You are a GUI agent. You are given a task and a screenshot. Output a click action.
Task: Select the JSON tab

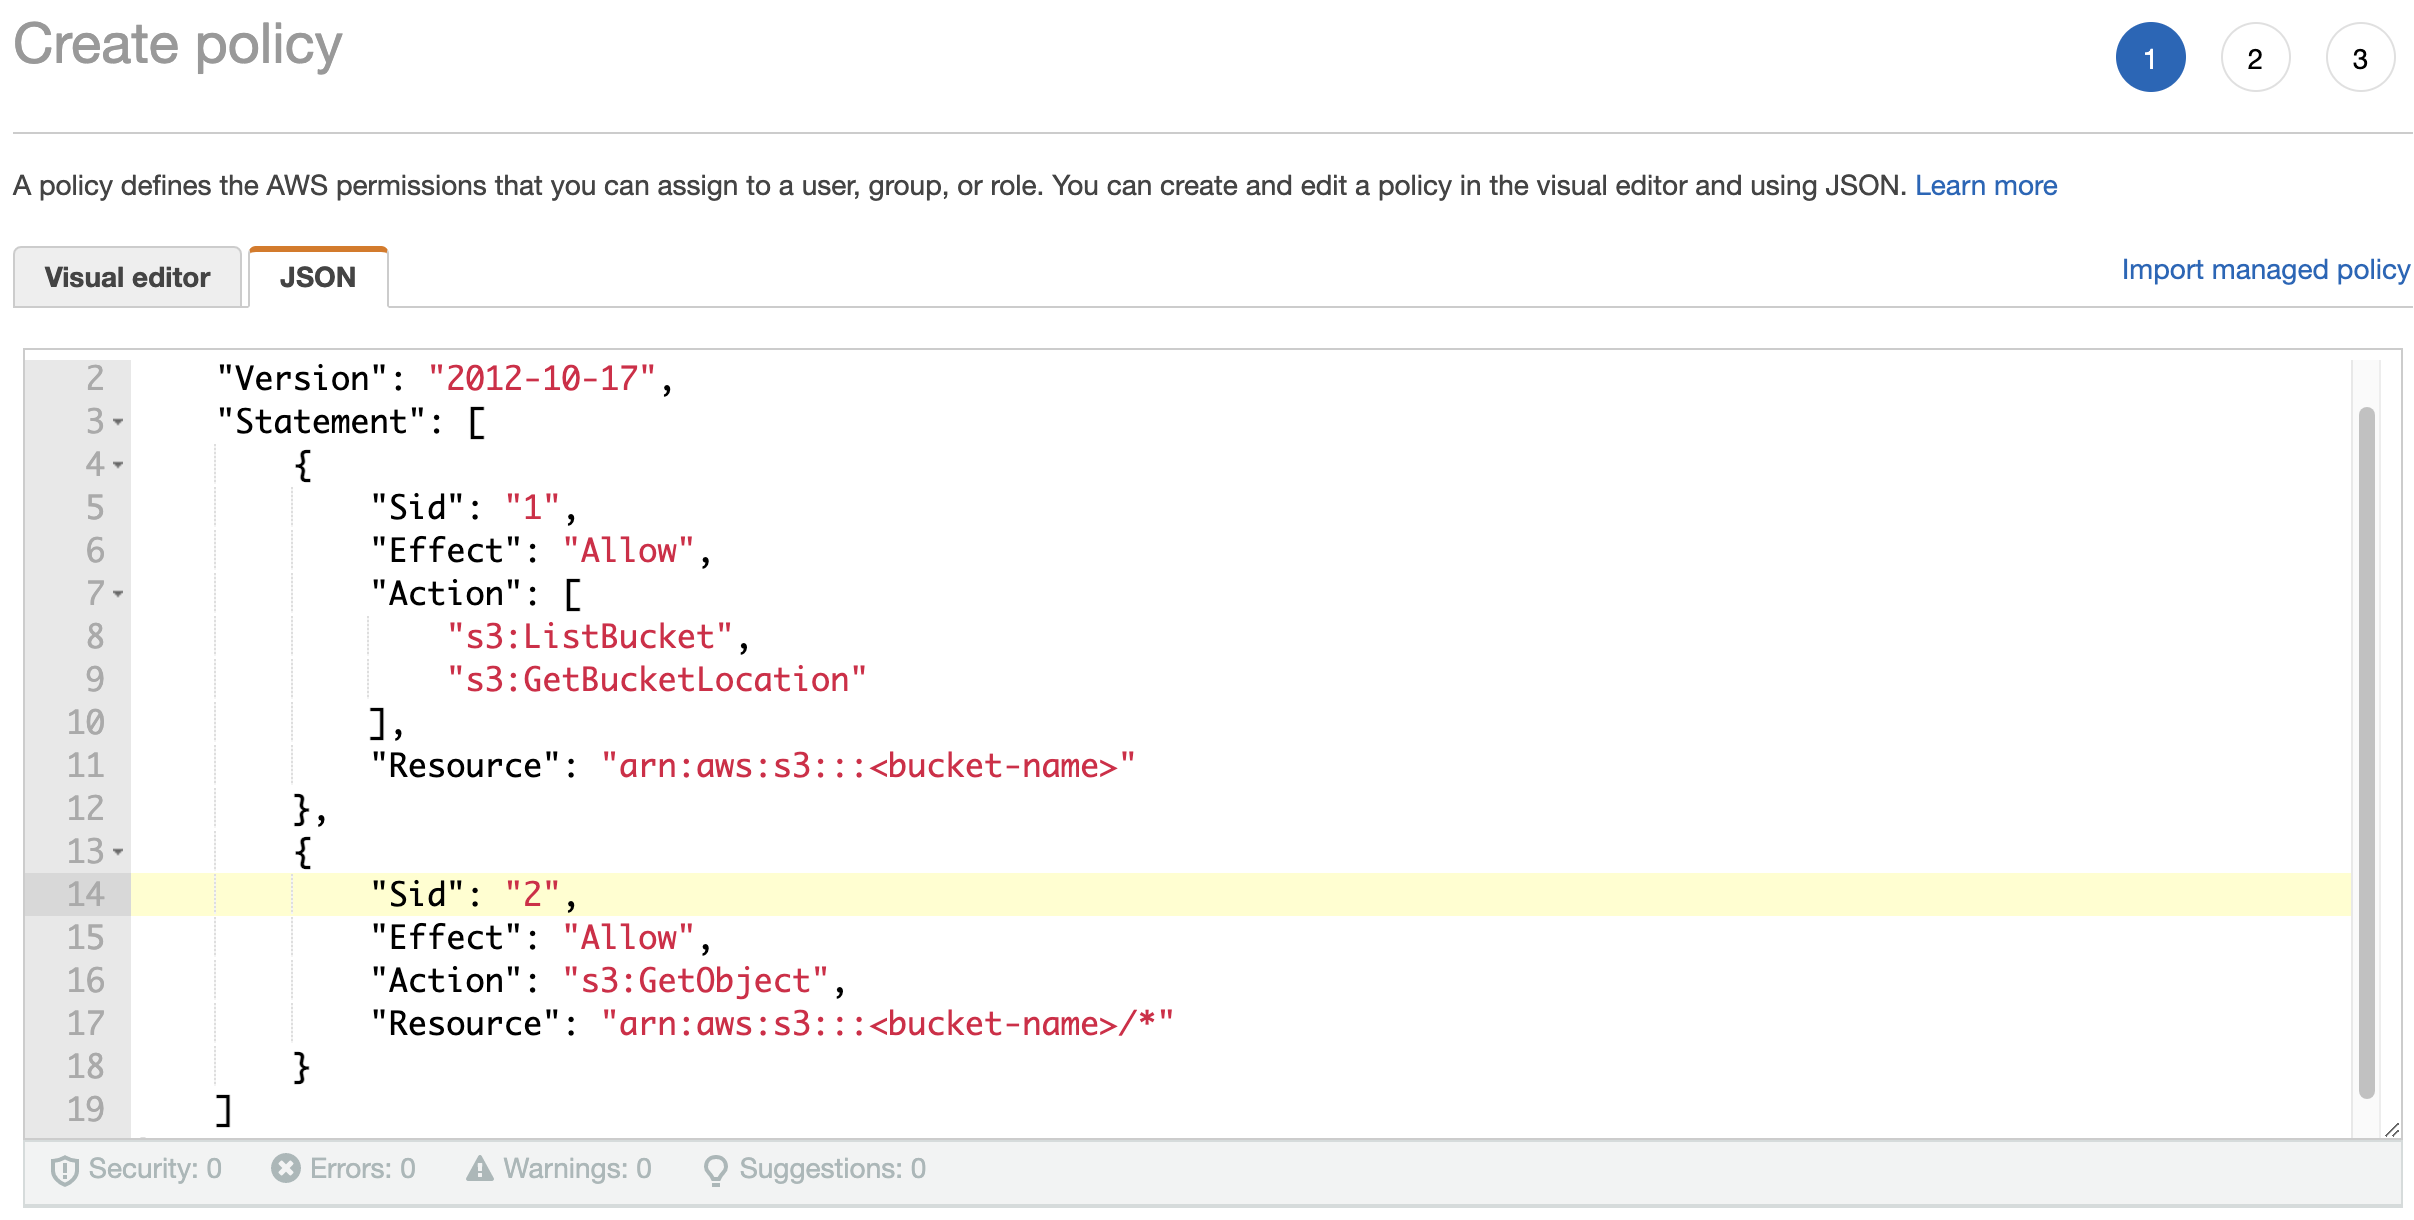click(318, 277)
